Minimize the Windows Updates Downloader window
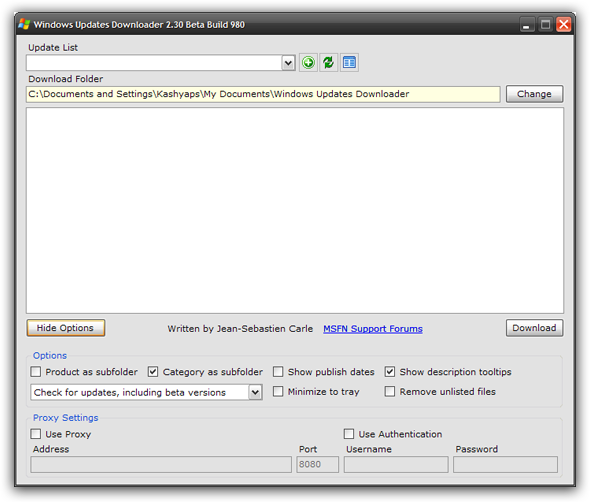This screenshot has width=590, height=502. coord(527,25)
